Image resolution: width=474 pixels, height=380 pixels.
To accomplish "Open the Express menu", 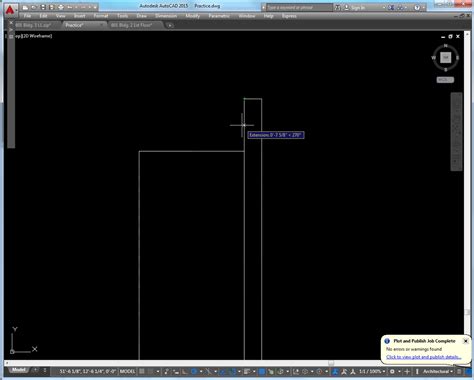I will [x=289, y=16].
